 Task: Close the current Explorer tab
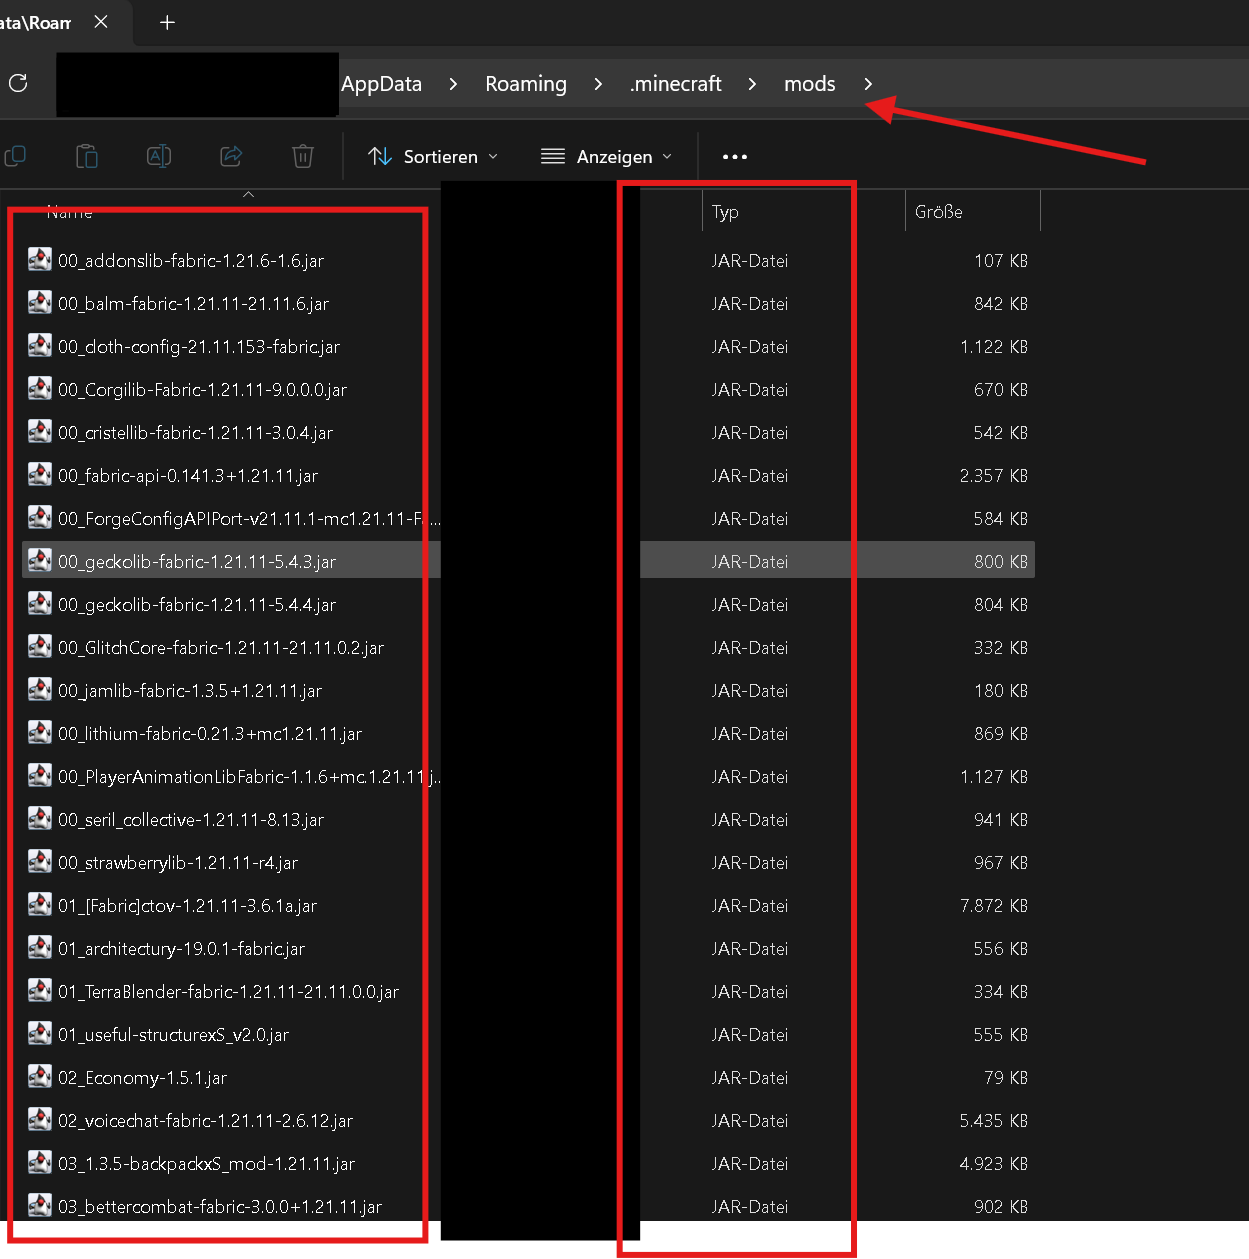tap(101, 22)
